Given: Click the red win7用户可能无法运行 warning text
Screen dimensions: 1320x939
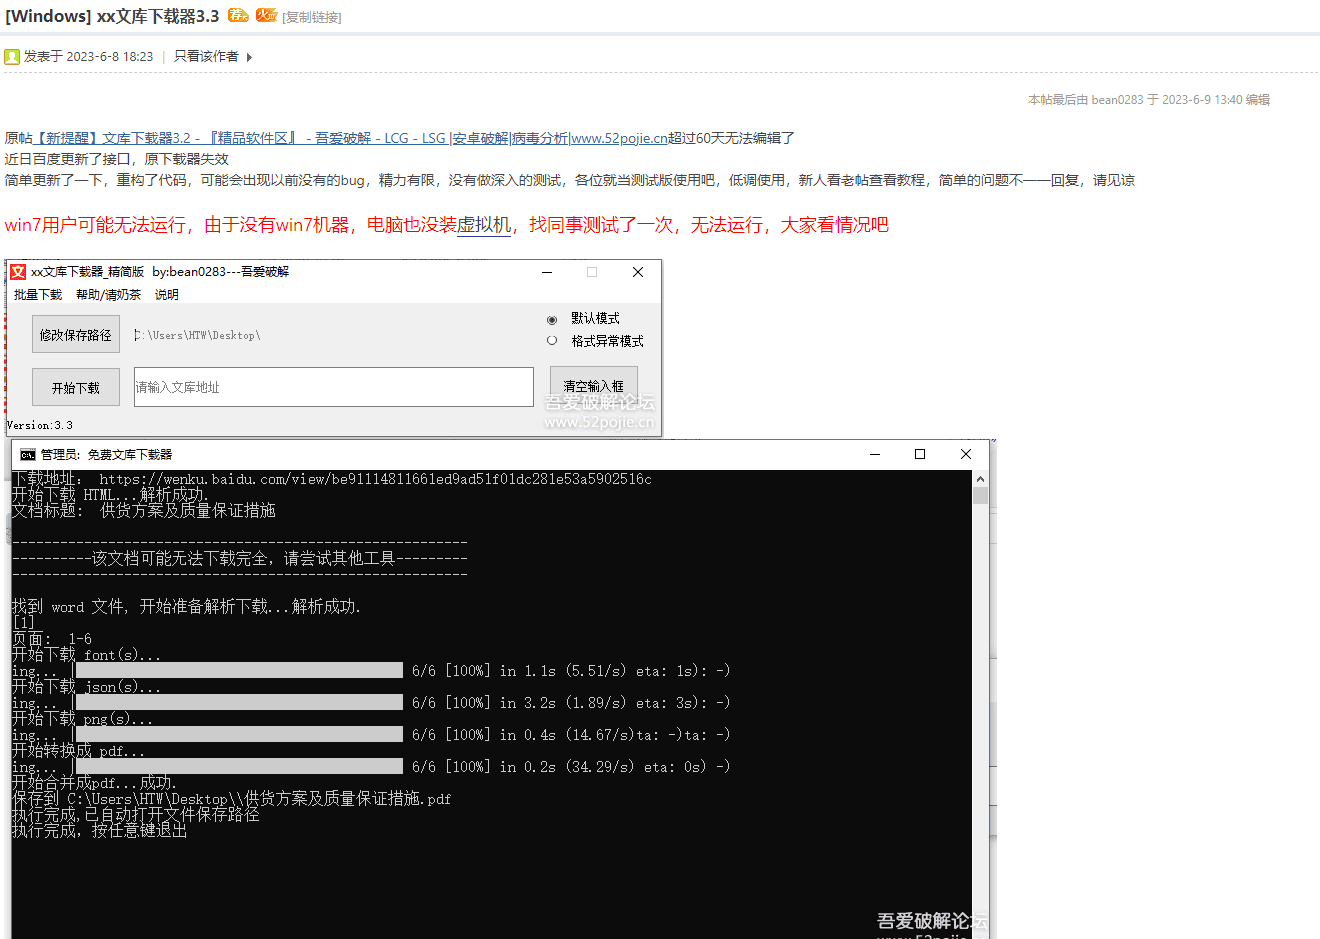Looking at the screenshot, I should point(446,225).
